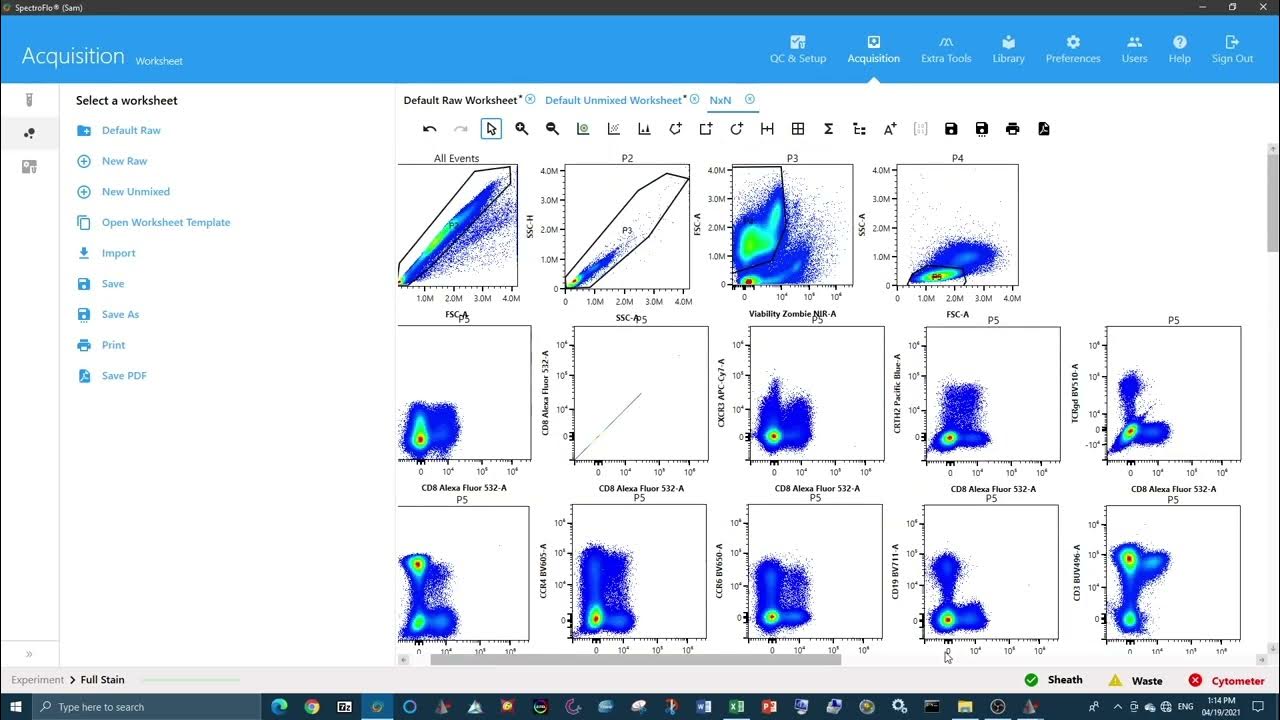Screen dimensions: 1280x720
Task: Open the worksheet dots icon in left sidebar
Action: click(x=29, y=133)
